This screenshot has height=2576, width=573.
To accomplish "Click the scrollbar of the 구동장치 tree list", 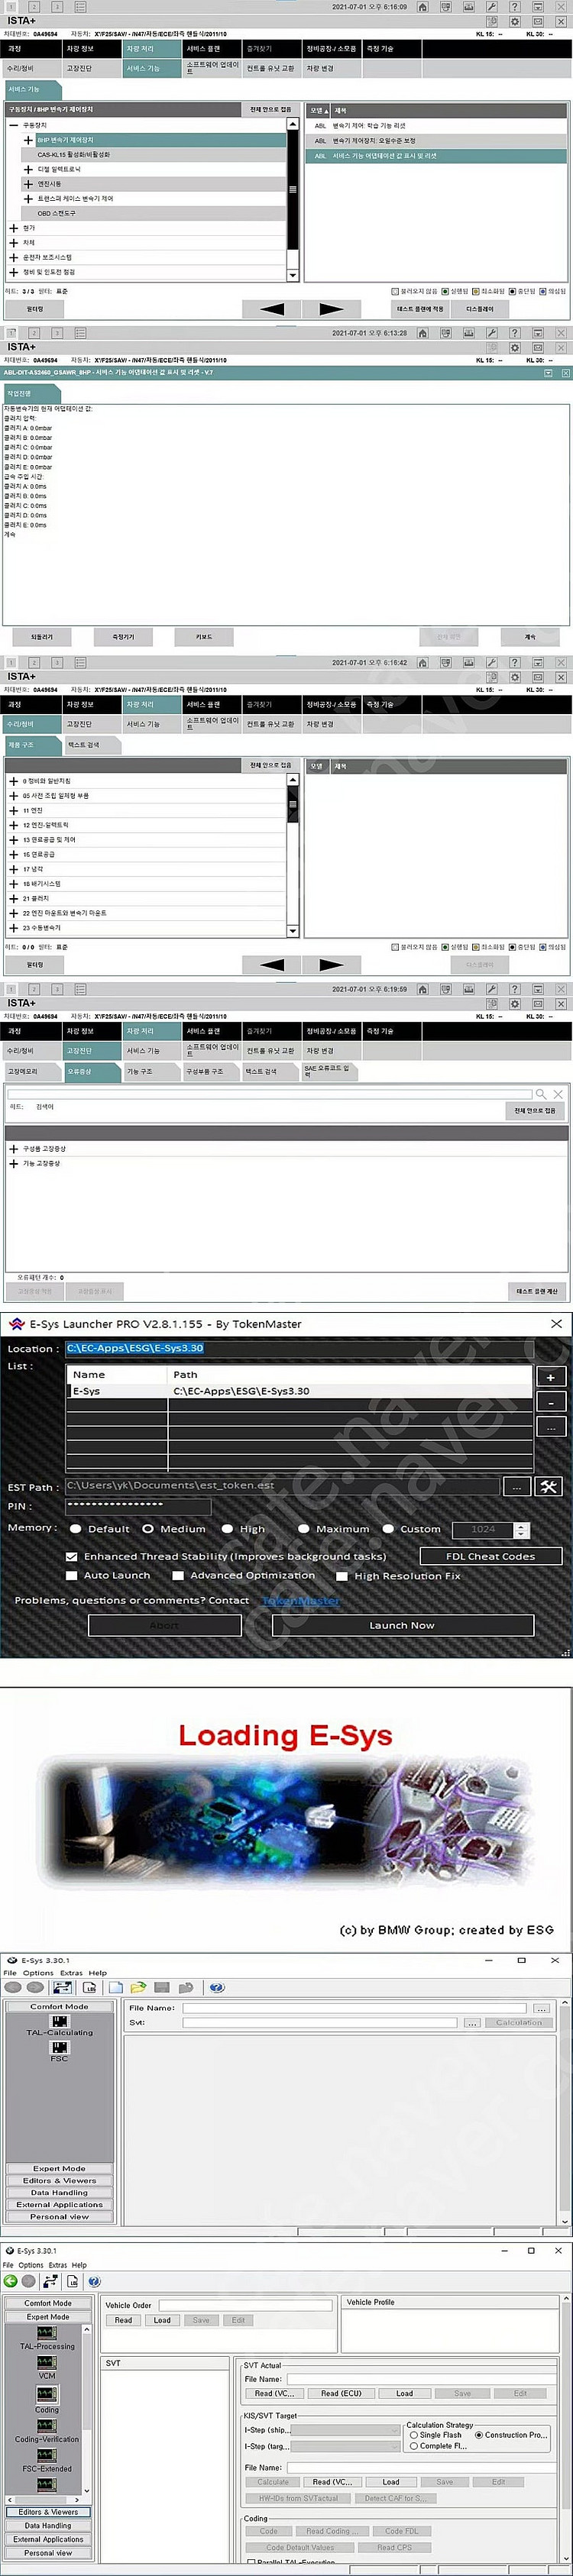I will [292, 199].
